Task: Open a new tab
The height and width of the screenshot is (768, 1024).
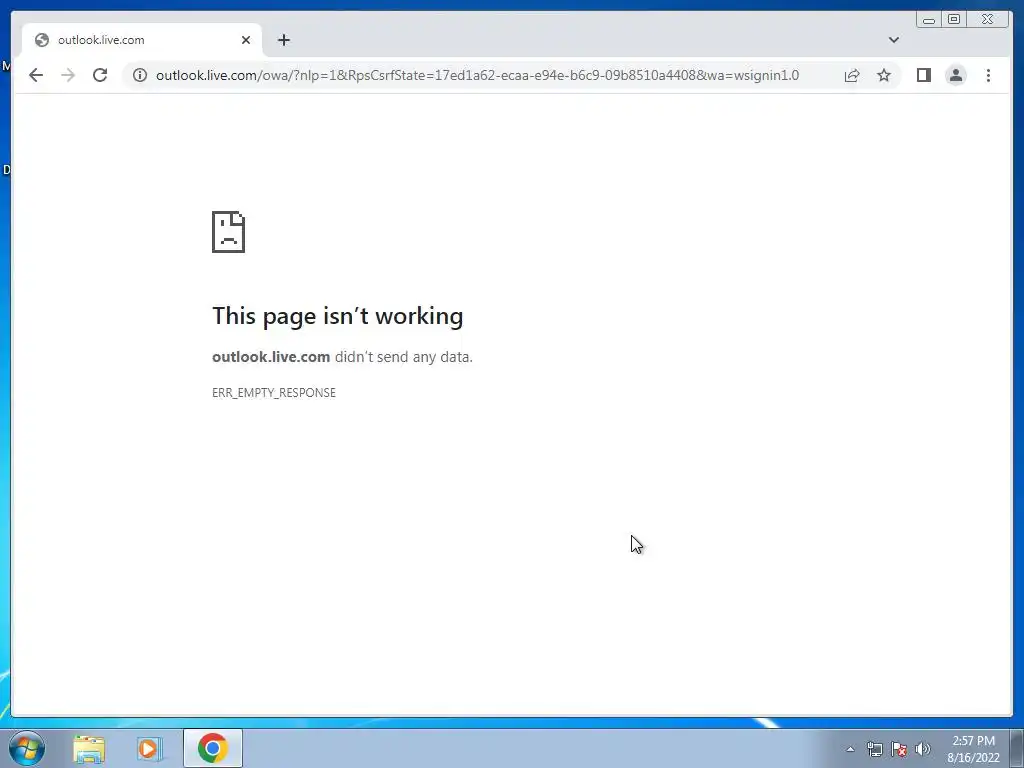Action: (283, 40)
